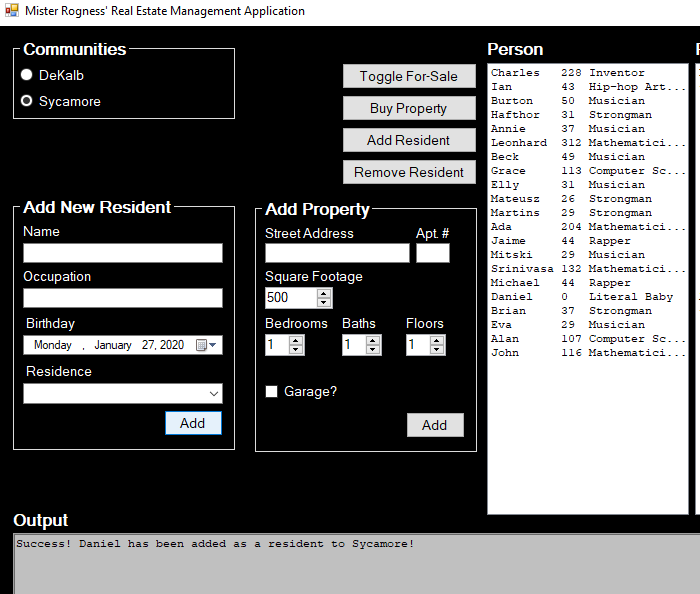Decrease Bedrooms count with down arrow
Image resolution: width=700 pixels, height=594 pixels.
296,350
